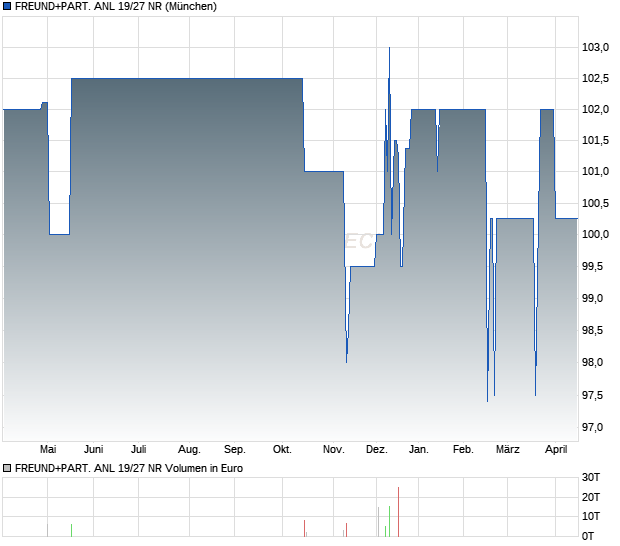Click the tall green volume bar in December
Viewport: 620px width, 546px height.
tap(389, 521)
